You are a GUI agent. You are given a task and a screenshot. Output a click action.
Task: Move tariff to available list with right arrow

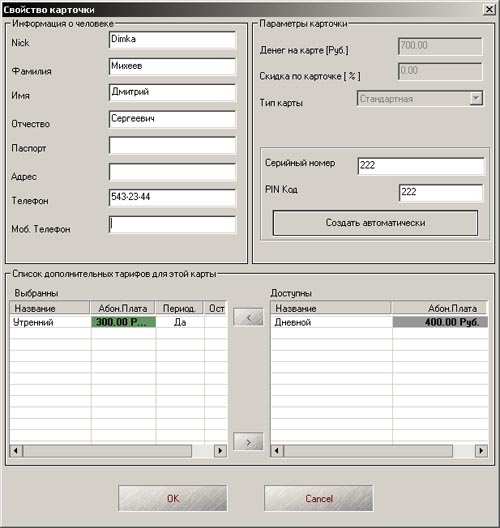pos(248,441)
